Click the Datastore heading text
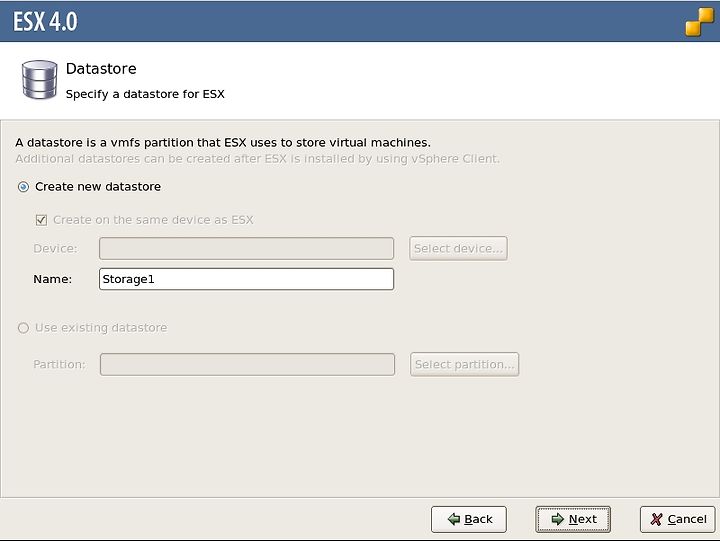 tap(101, 69)
